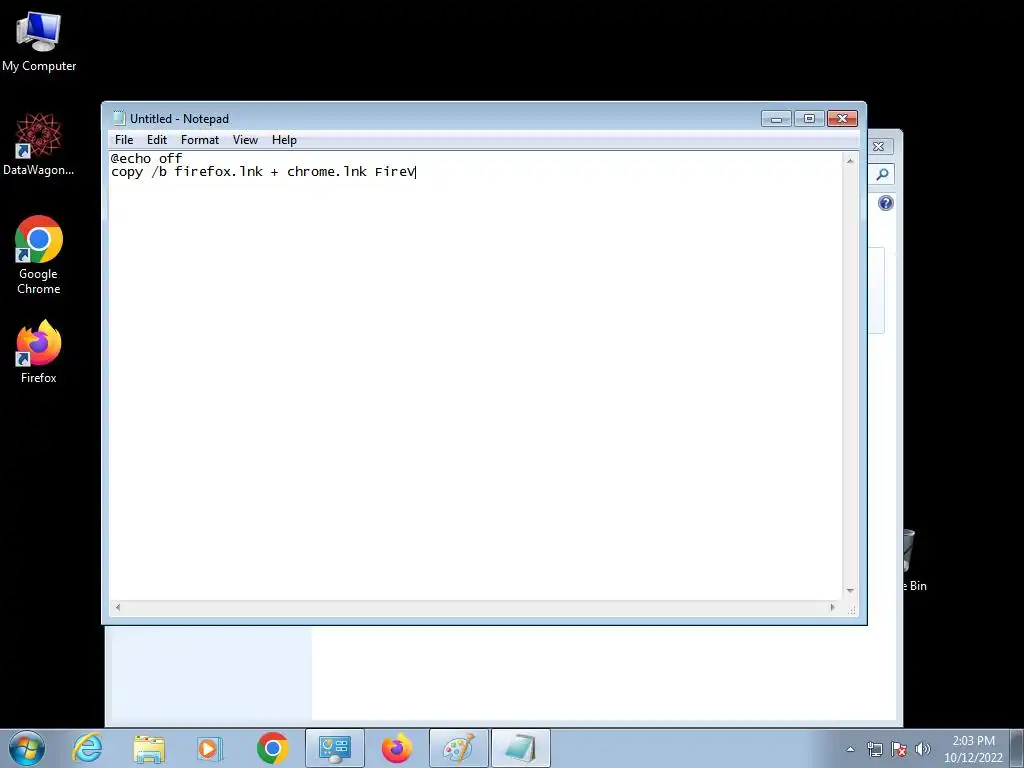The image size is (1024, 768).
Task: Open Windows Media Player from taskbar
Action: coord(210,748)
